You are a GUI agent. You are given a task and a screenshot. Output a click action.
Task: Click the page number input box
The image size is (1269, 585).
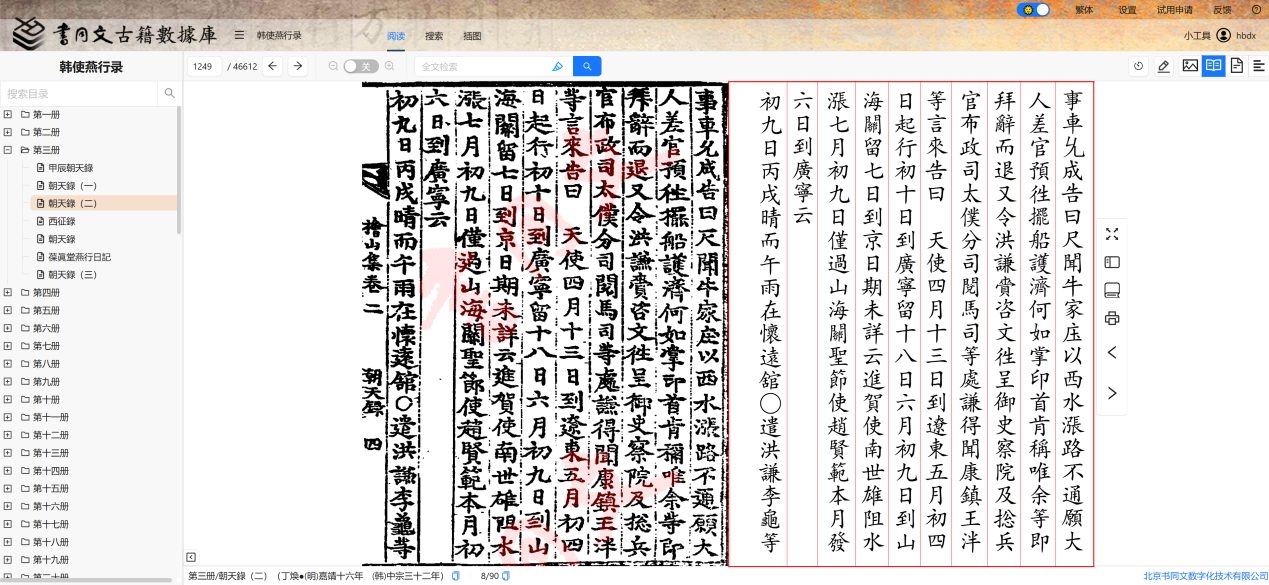204,66
